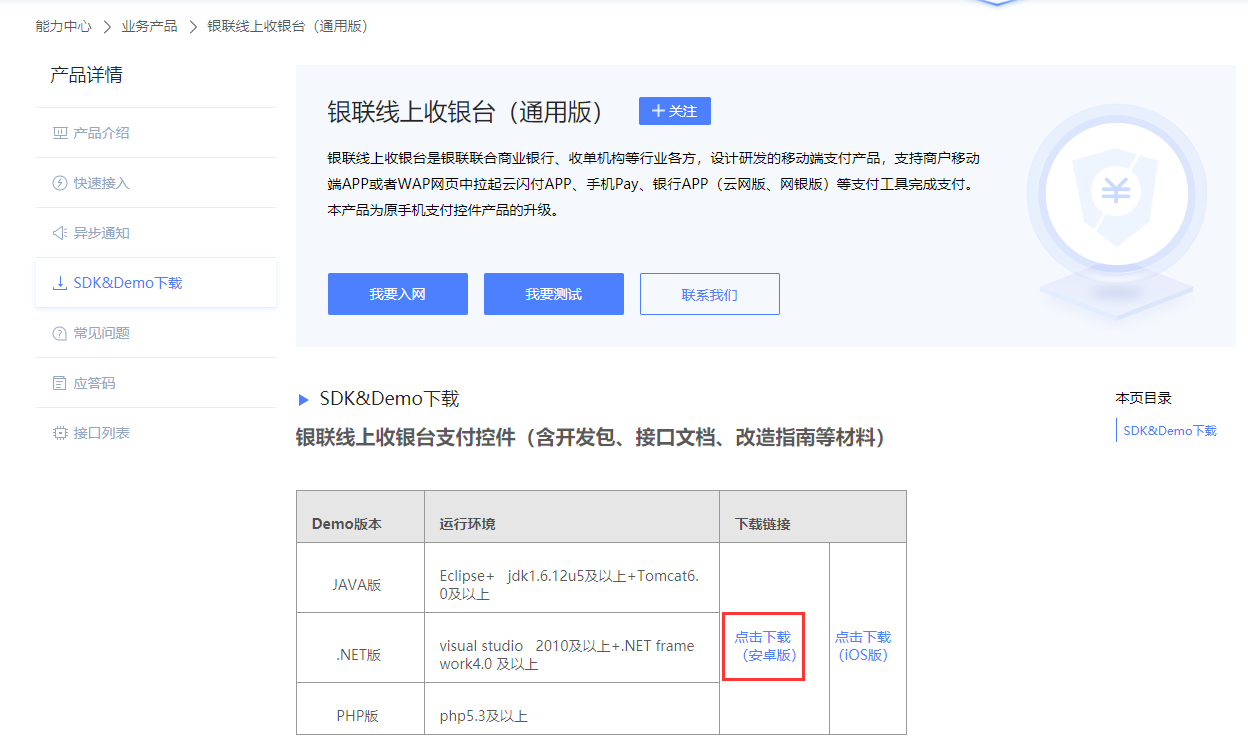The width and height of the screenshot is (1248, 752).
Task: Open 联系我们 contact button
Action: pyautogui.click(x=710, y=294)
